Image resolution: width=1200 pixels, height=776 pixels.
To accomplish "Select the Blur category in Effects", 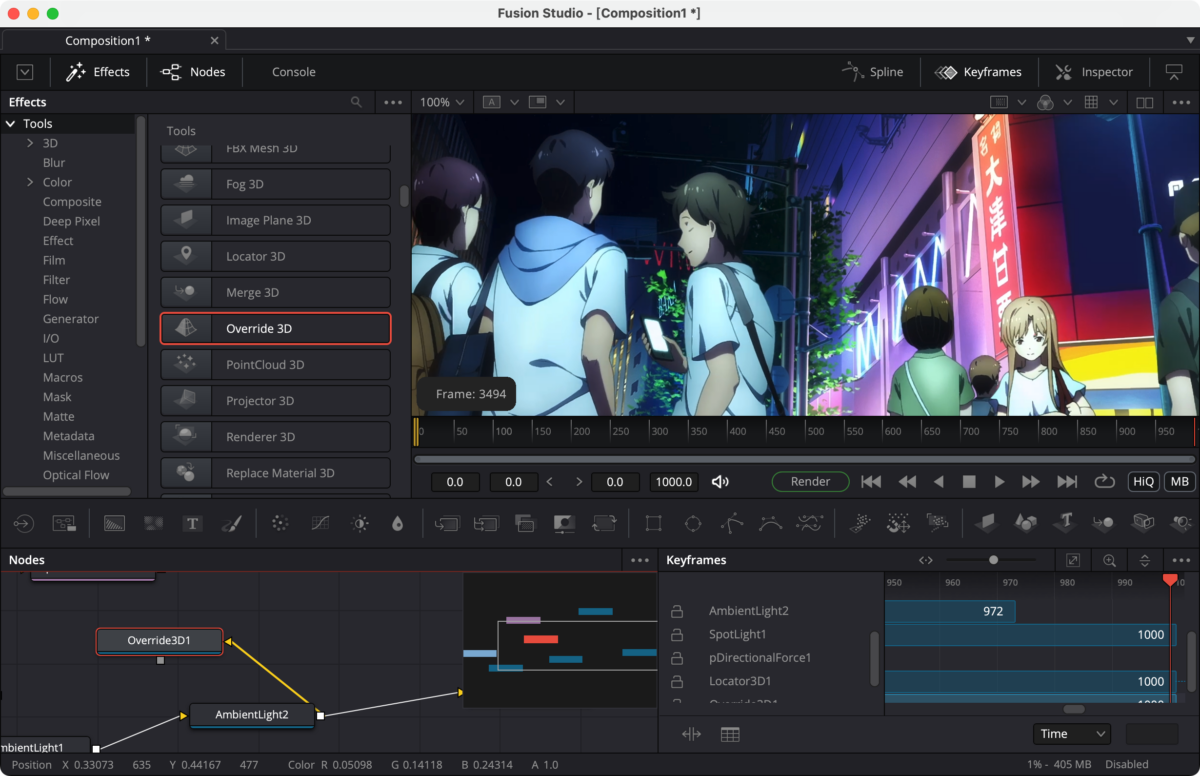I will [x=54, y=163].
